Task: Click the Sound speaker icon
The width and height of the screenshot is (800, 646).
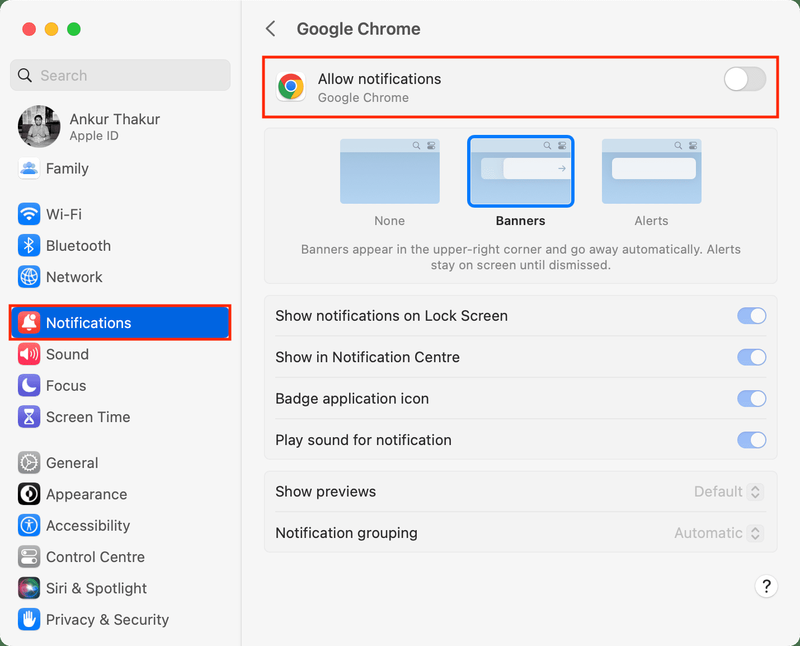Action: (29, 354)
